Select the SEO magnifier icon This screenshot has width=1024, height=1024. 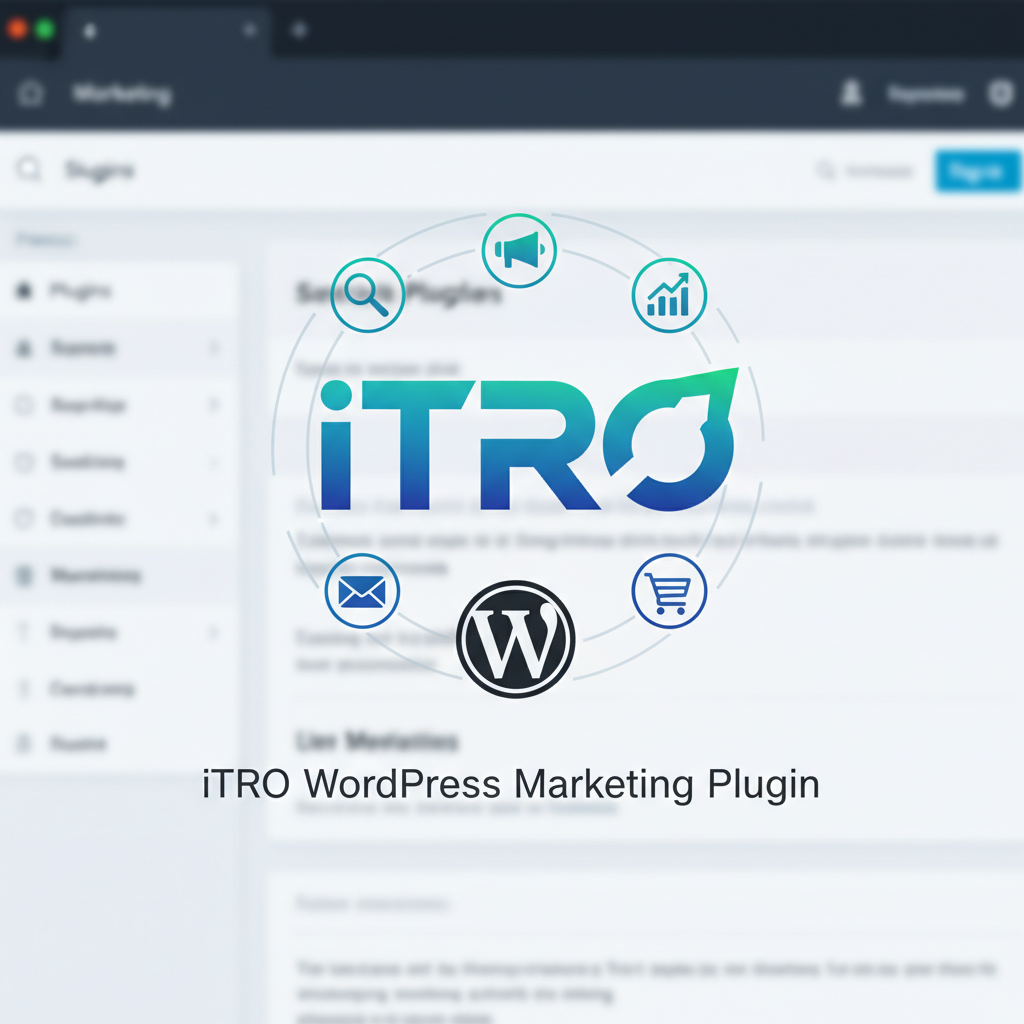point(367,295)
